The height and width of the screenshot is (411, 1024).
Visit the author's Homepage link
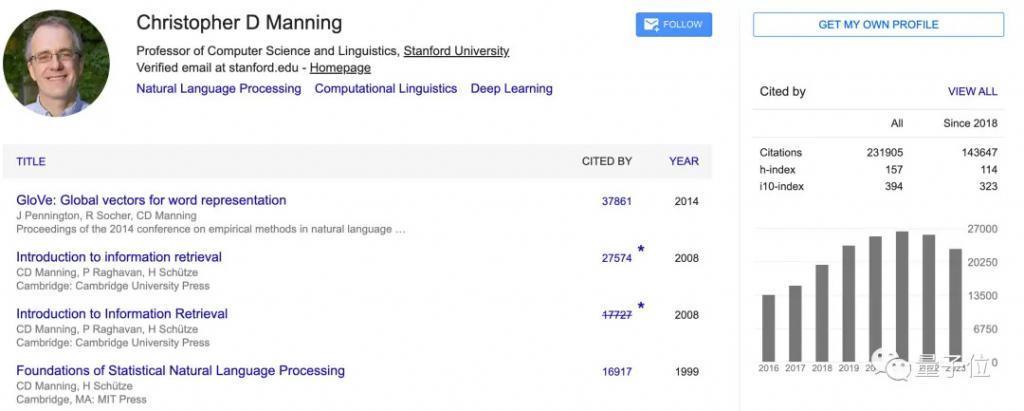[x=340, y=68]
